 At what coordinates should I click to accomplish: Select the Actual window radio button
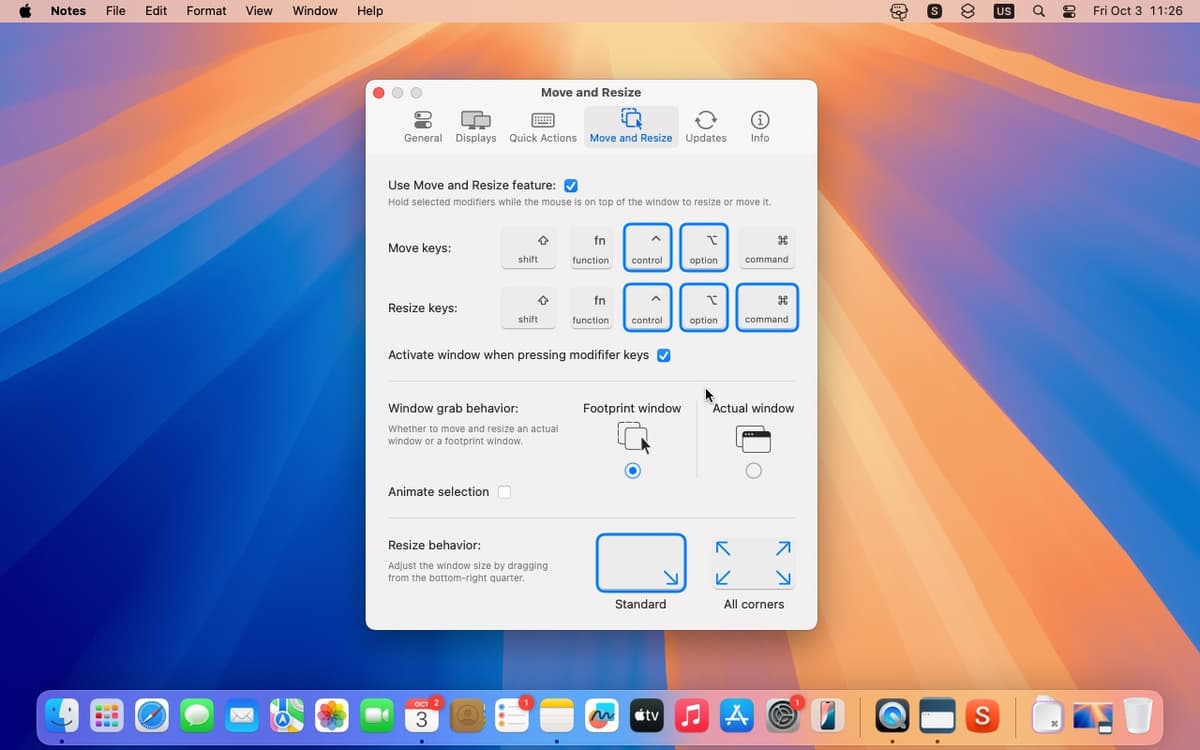(753, 471)
